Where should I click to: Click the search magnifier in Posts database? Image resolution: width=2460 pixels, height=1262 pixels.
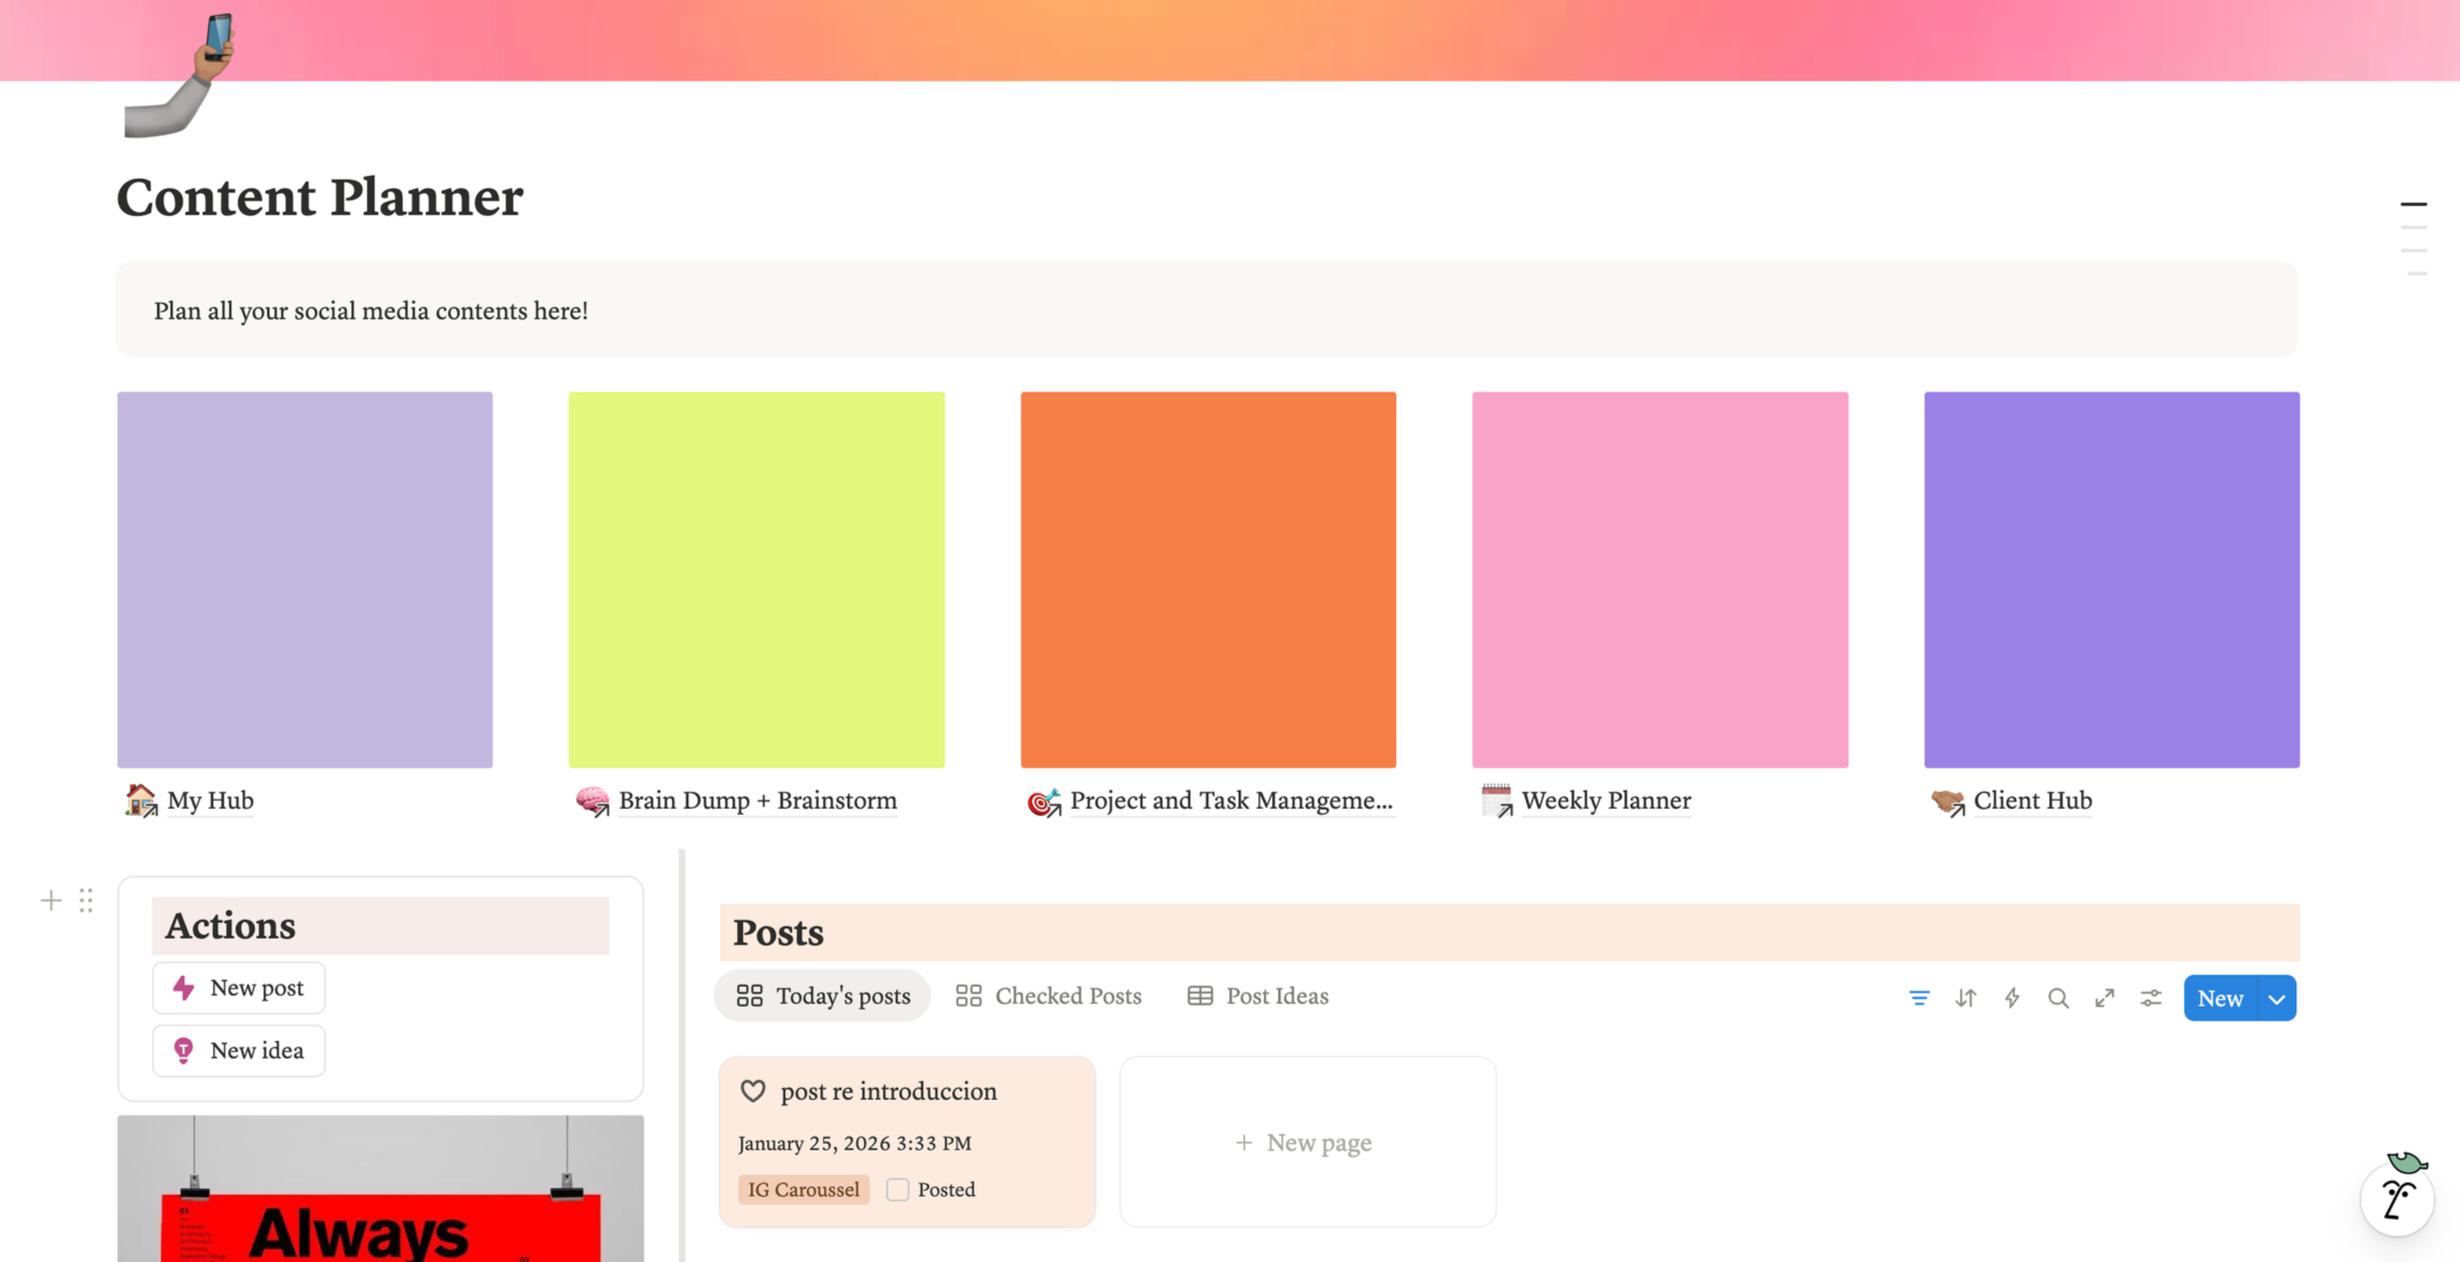point(2058,998)
